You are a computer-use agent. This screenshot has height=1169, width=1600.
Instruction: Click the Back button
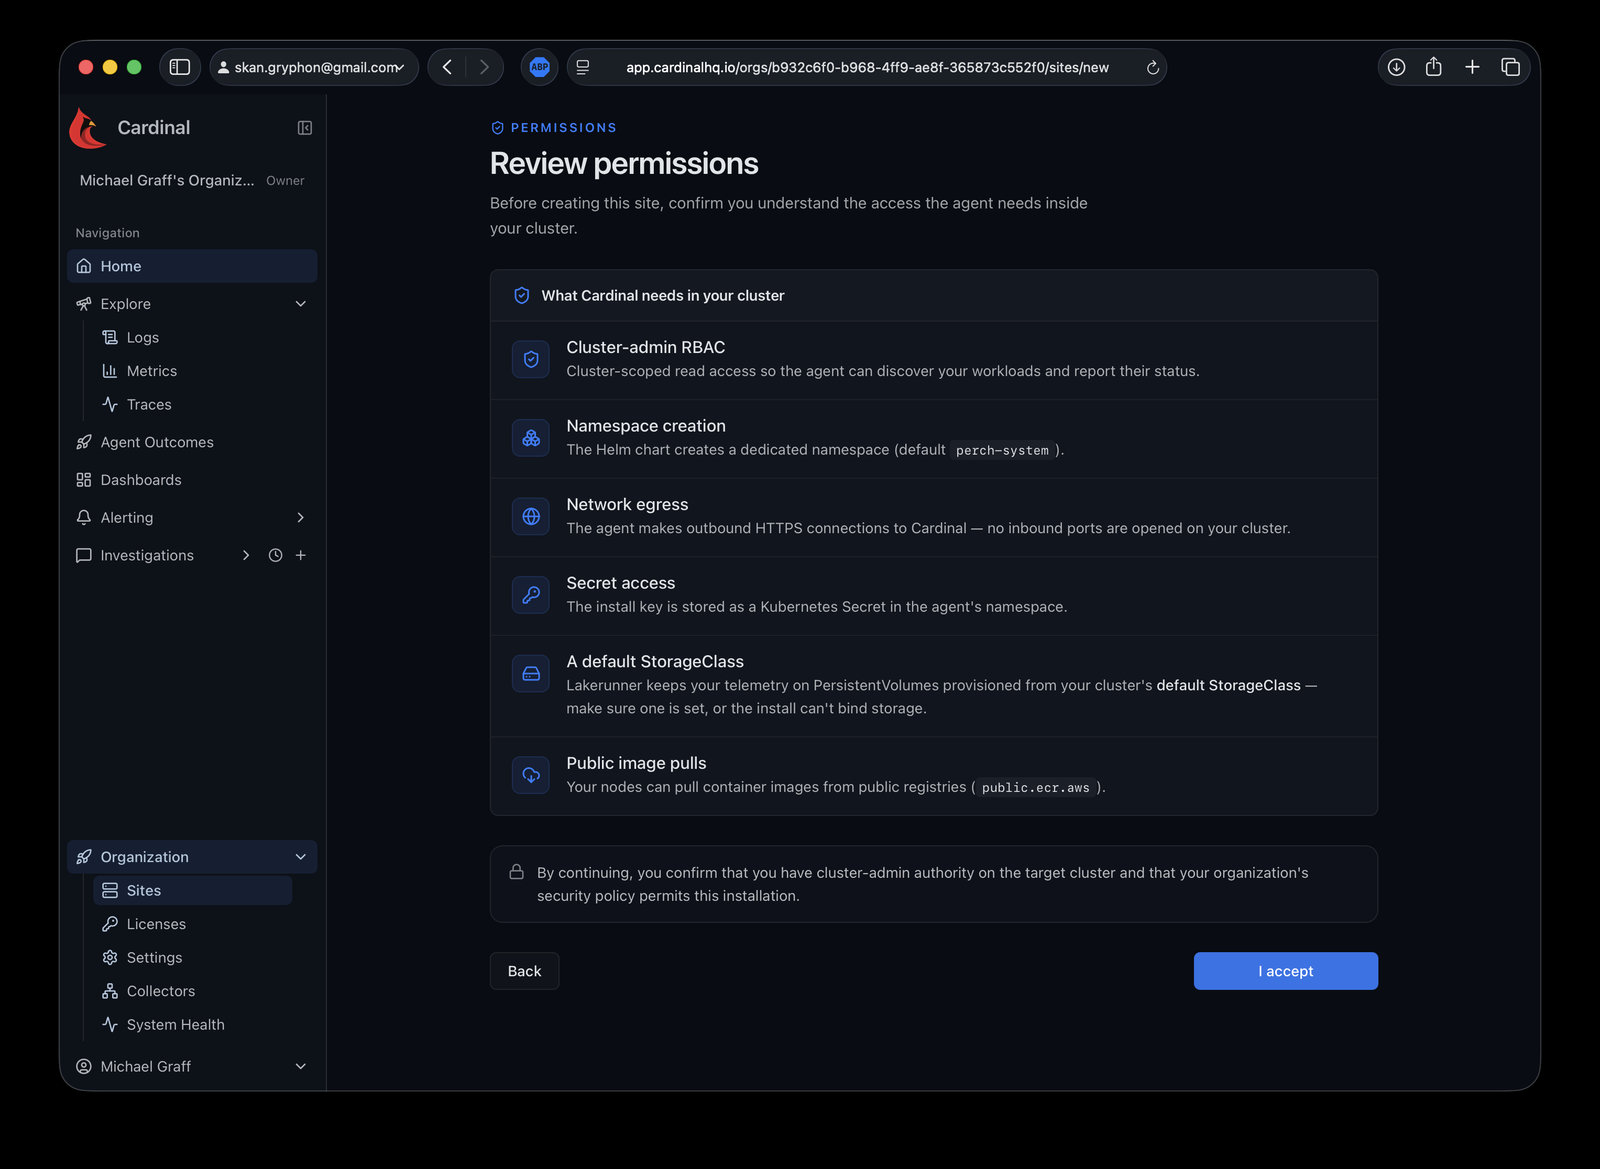tap(524, 971)
